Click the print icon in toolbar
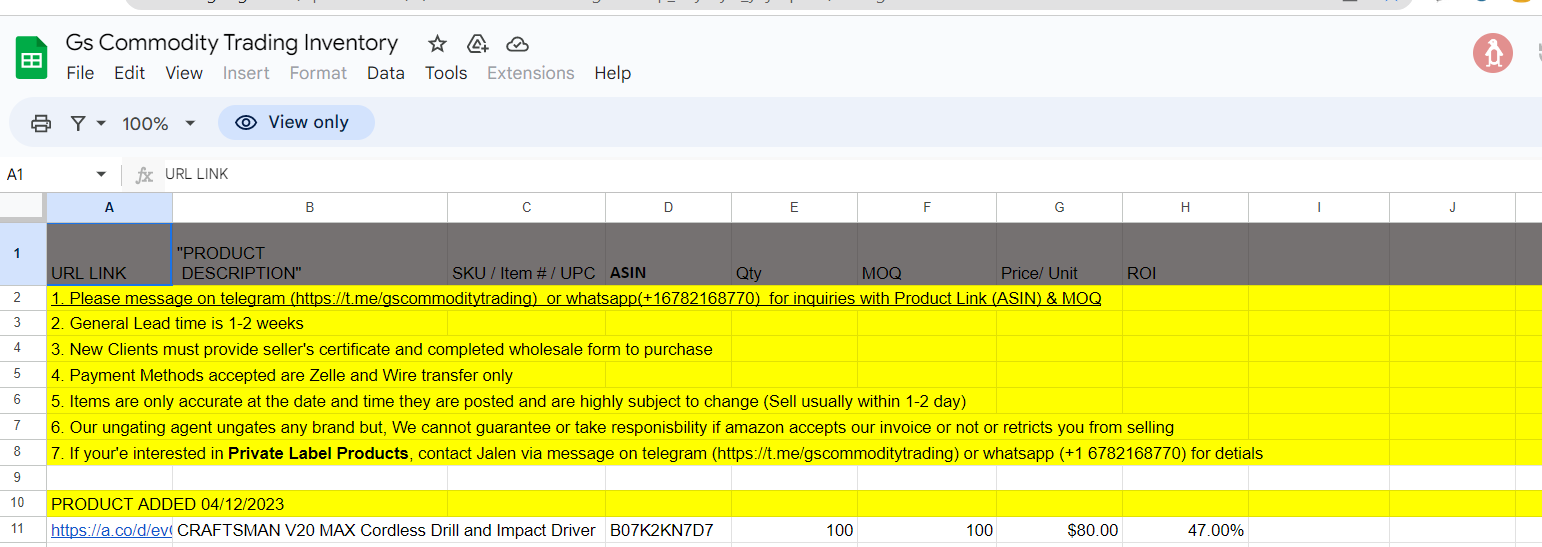 point(41,123)
